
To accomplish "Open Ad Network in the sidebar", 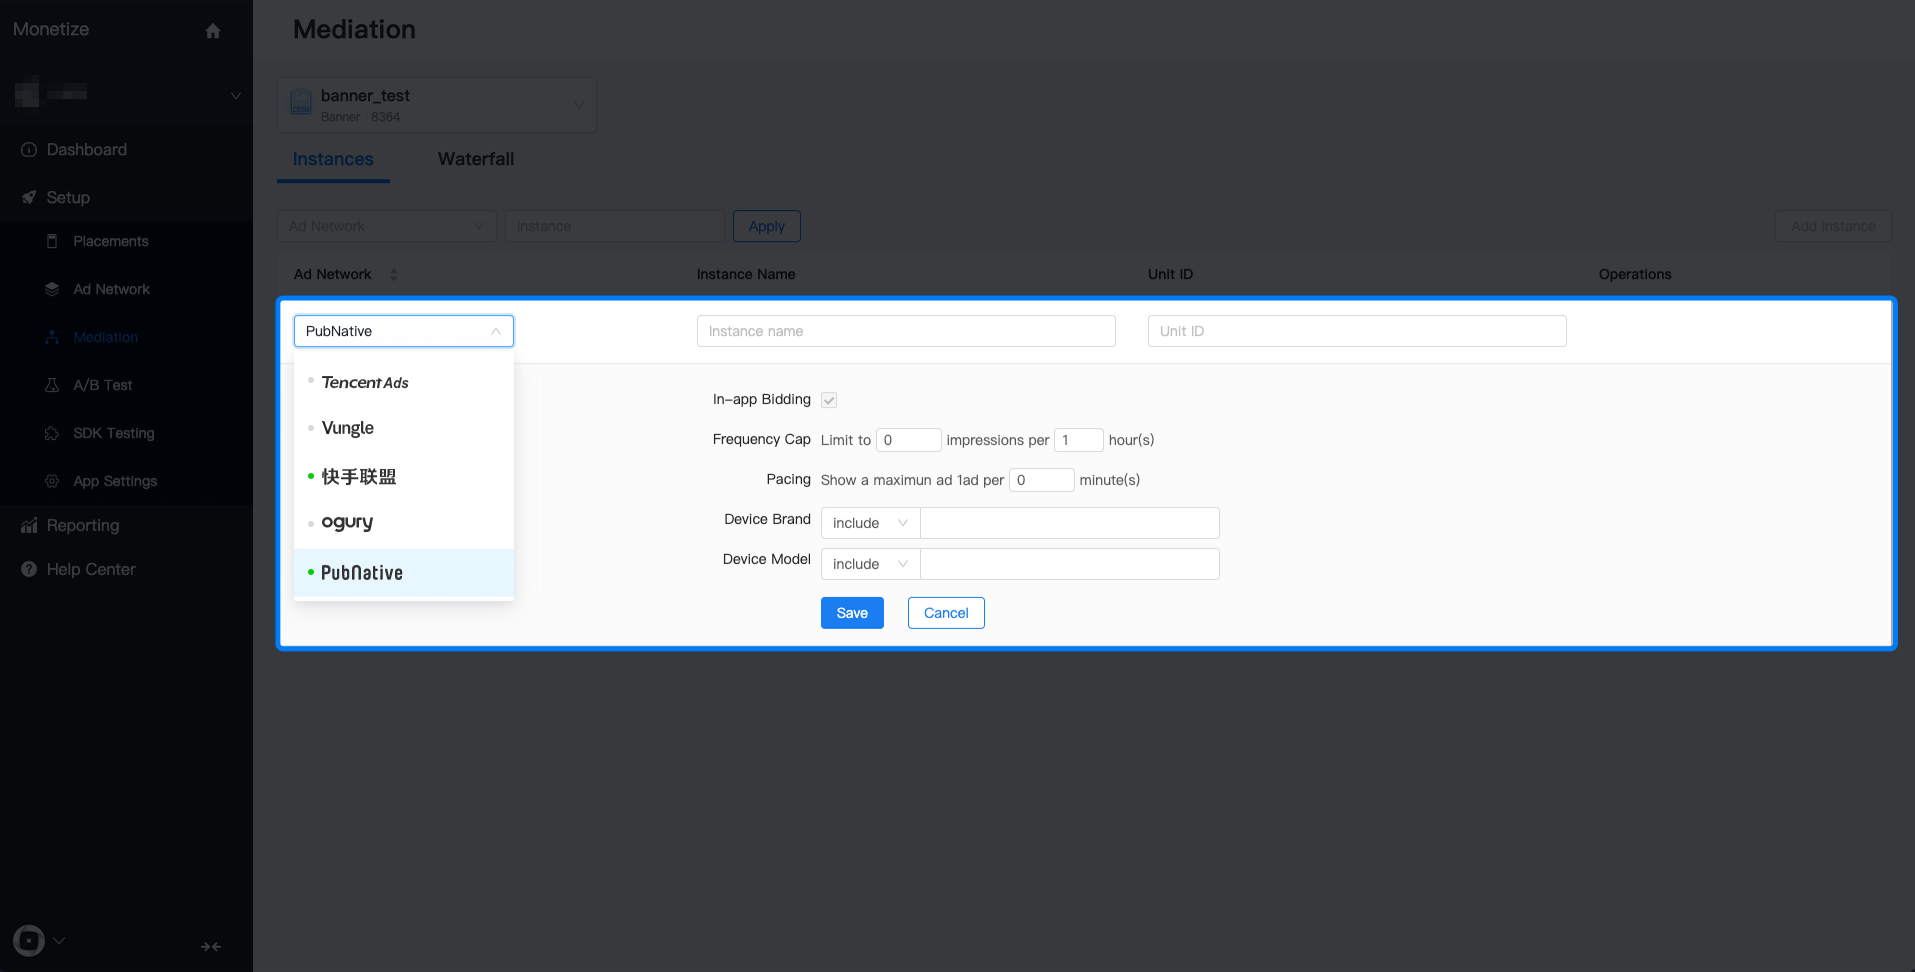I will click(x=112, y=289).
